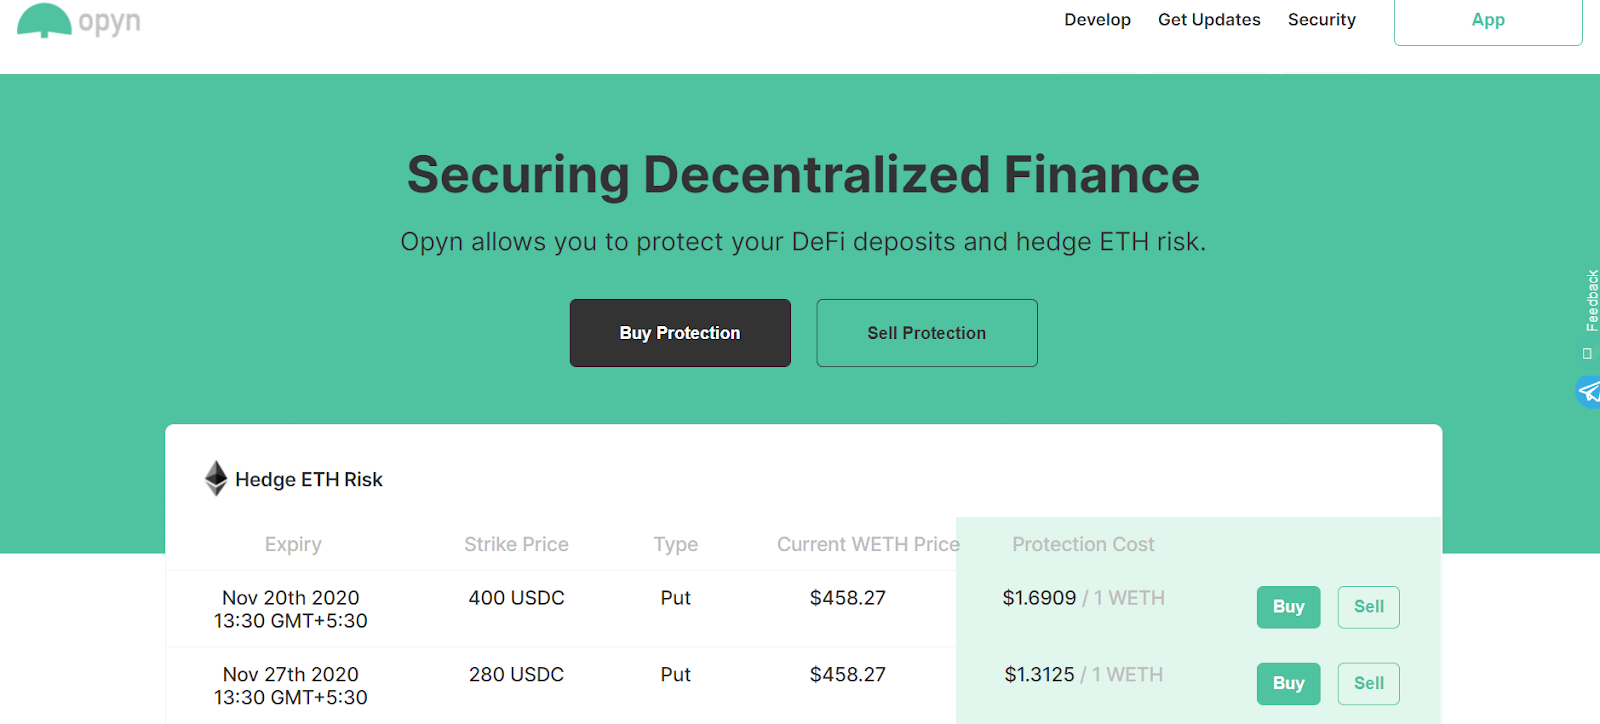Buy the Nov 20th 400 USDC put
This screenshot has height=724, width=1600.
pyautogui.click(x=1288, y=607)
